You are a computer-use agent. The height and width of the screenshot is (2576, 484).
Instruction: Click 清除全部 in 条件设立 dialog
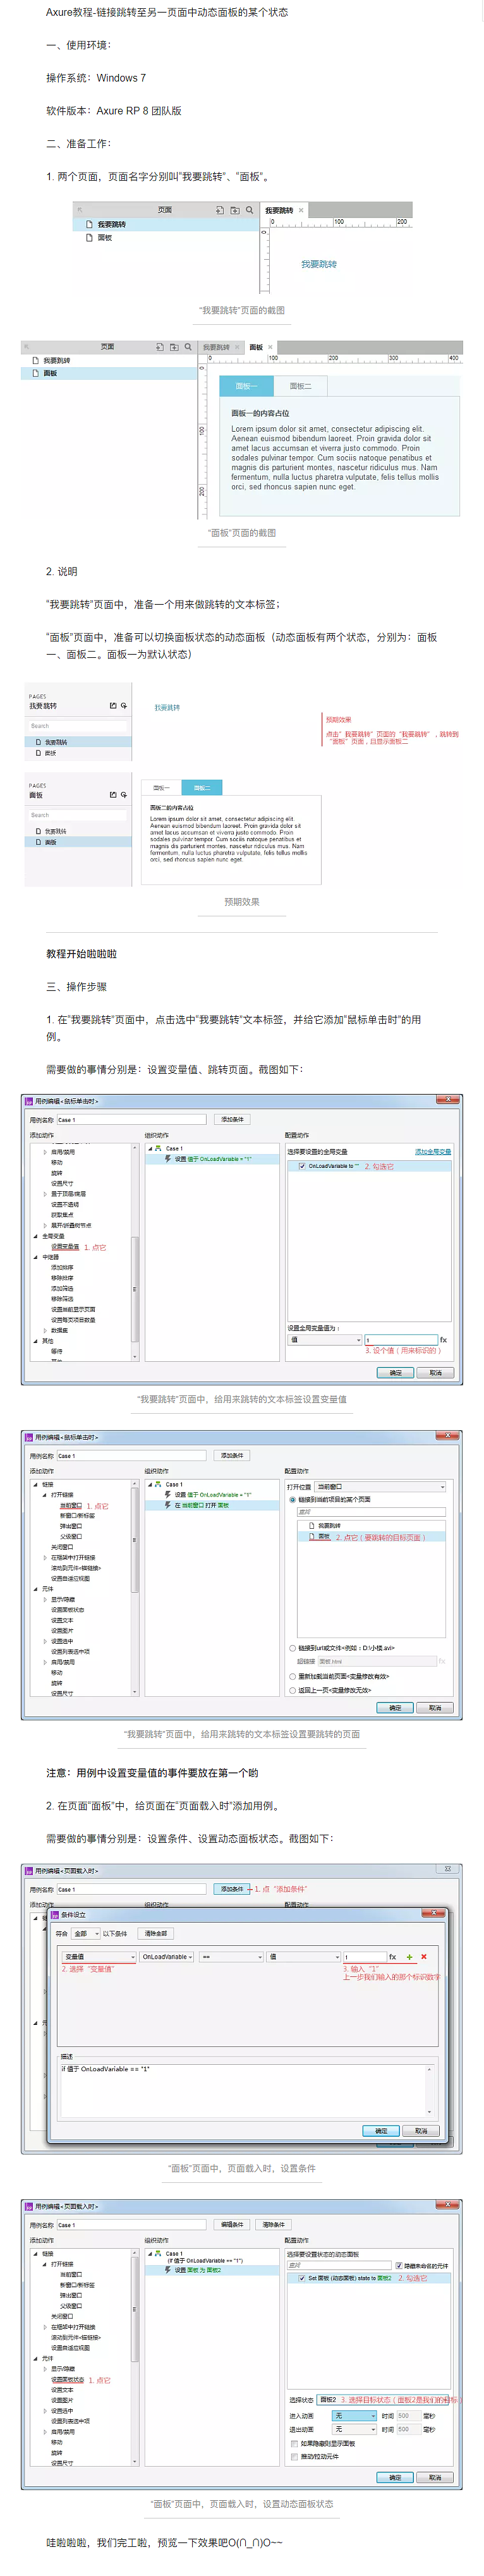(157, 1934)
